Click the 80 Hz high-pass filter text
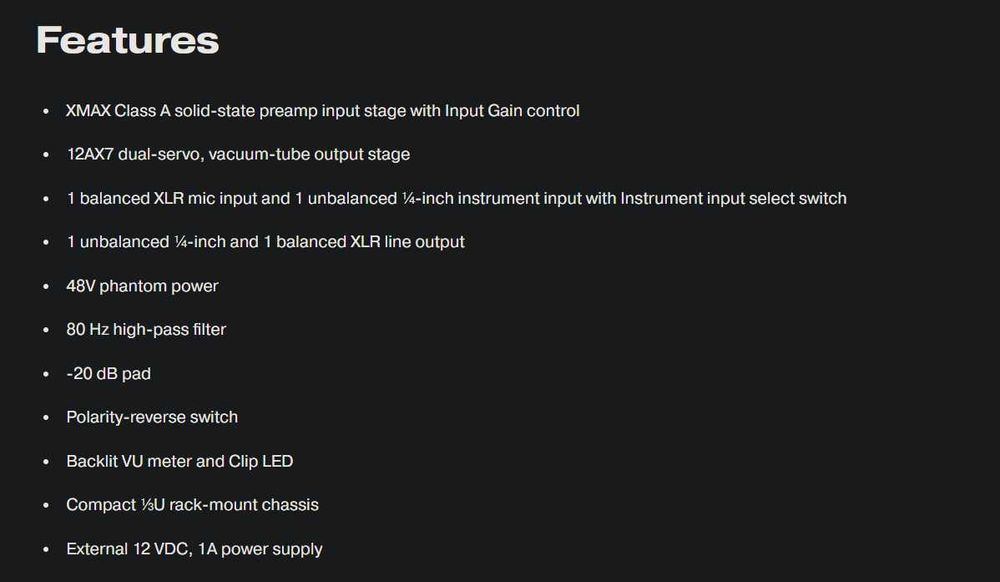 tap(146, 329)
